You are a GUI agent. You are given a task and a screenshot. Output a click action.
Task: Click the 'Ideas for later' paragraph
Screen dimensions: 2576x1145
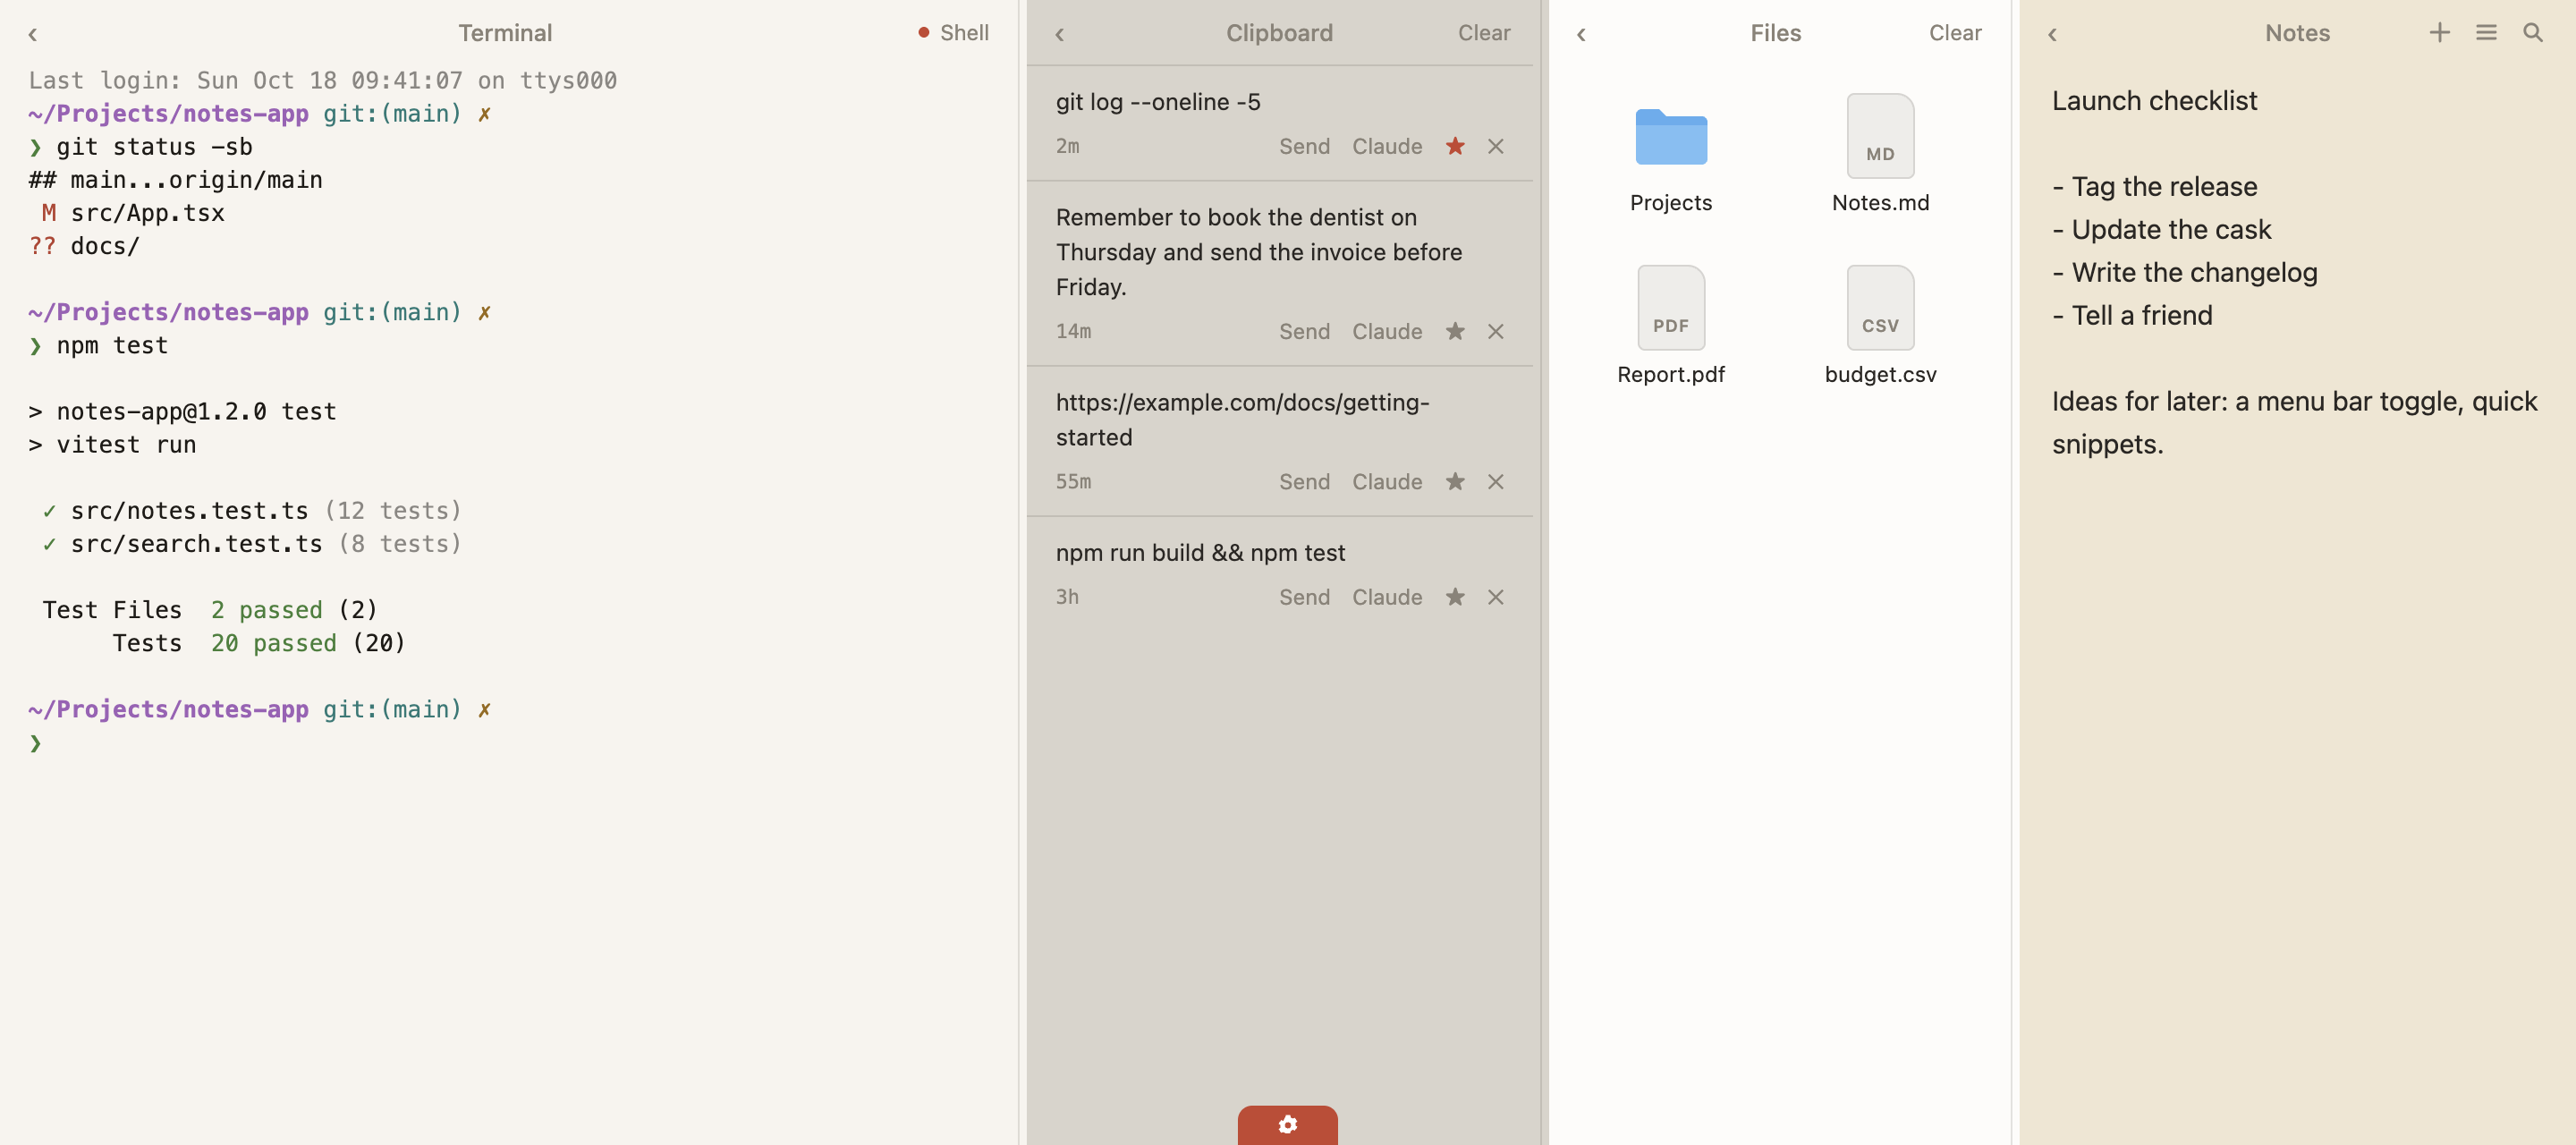pyautogui.click(x=2294, y=423)
